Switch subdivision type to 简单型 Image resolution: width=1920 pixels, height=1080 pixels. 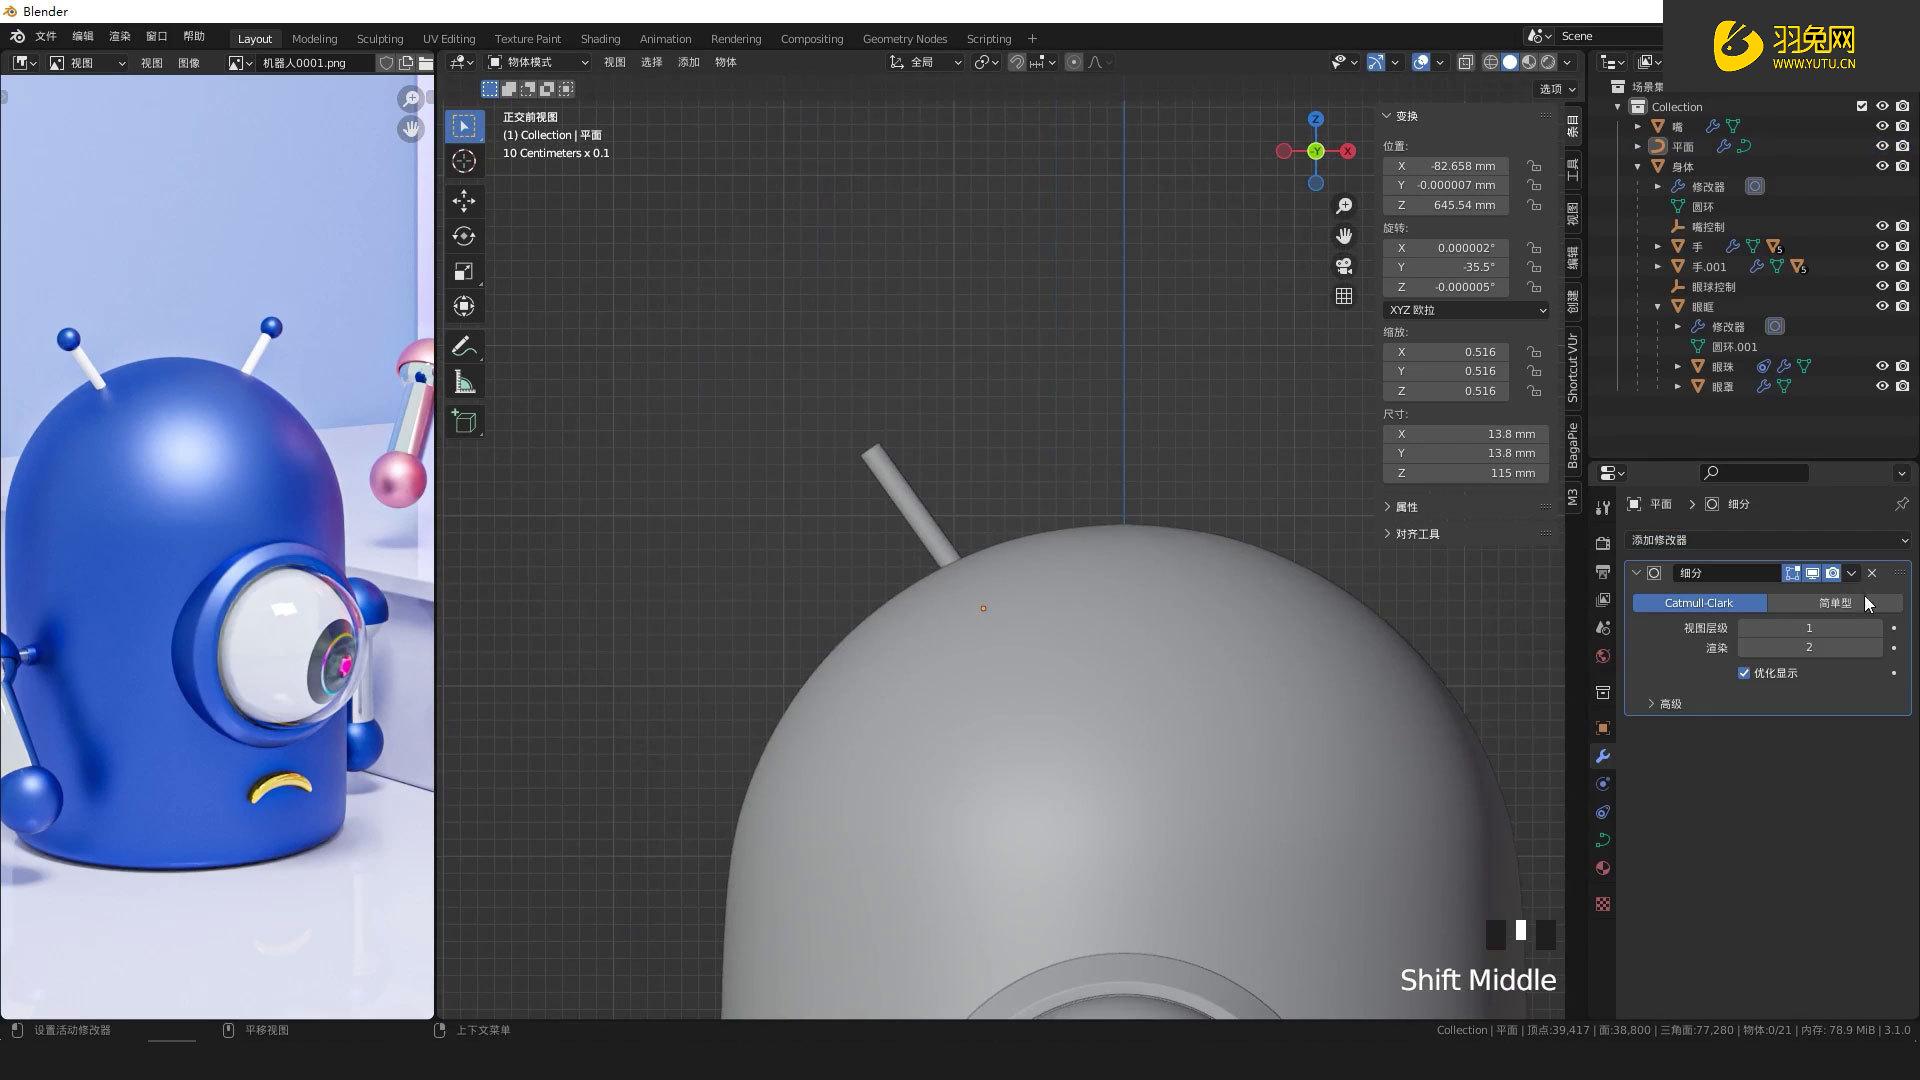point(1835,603)
